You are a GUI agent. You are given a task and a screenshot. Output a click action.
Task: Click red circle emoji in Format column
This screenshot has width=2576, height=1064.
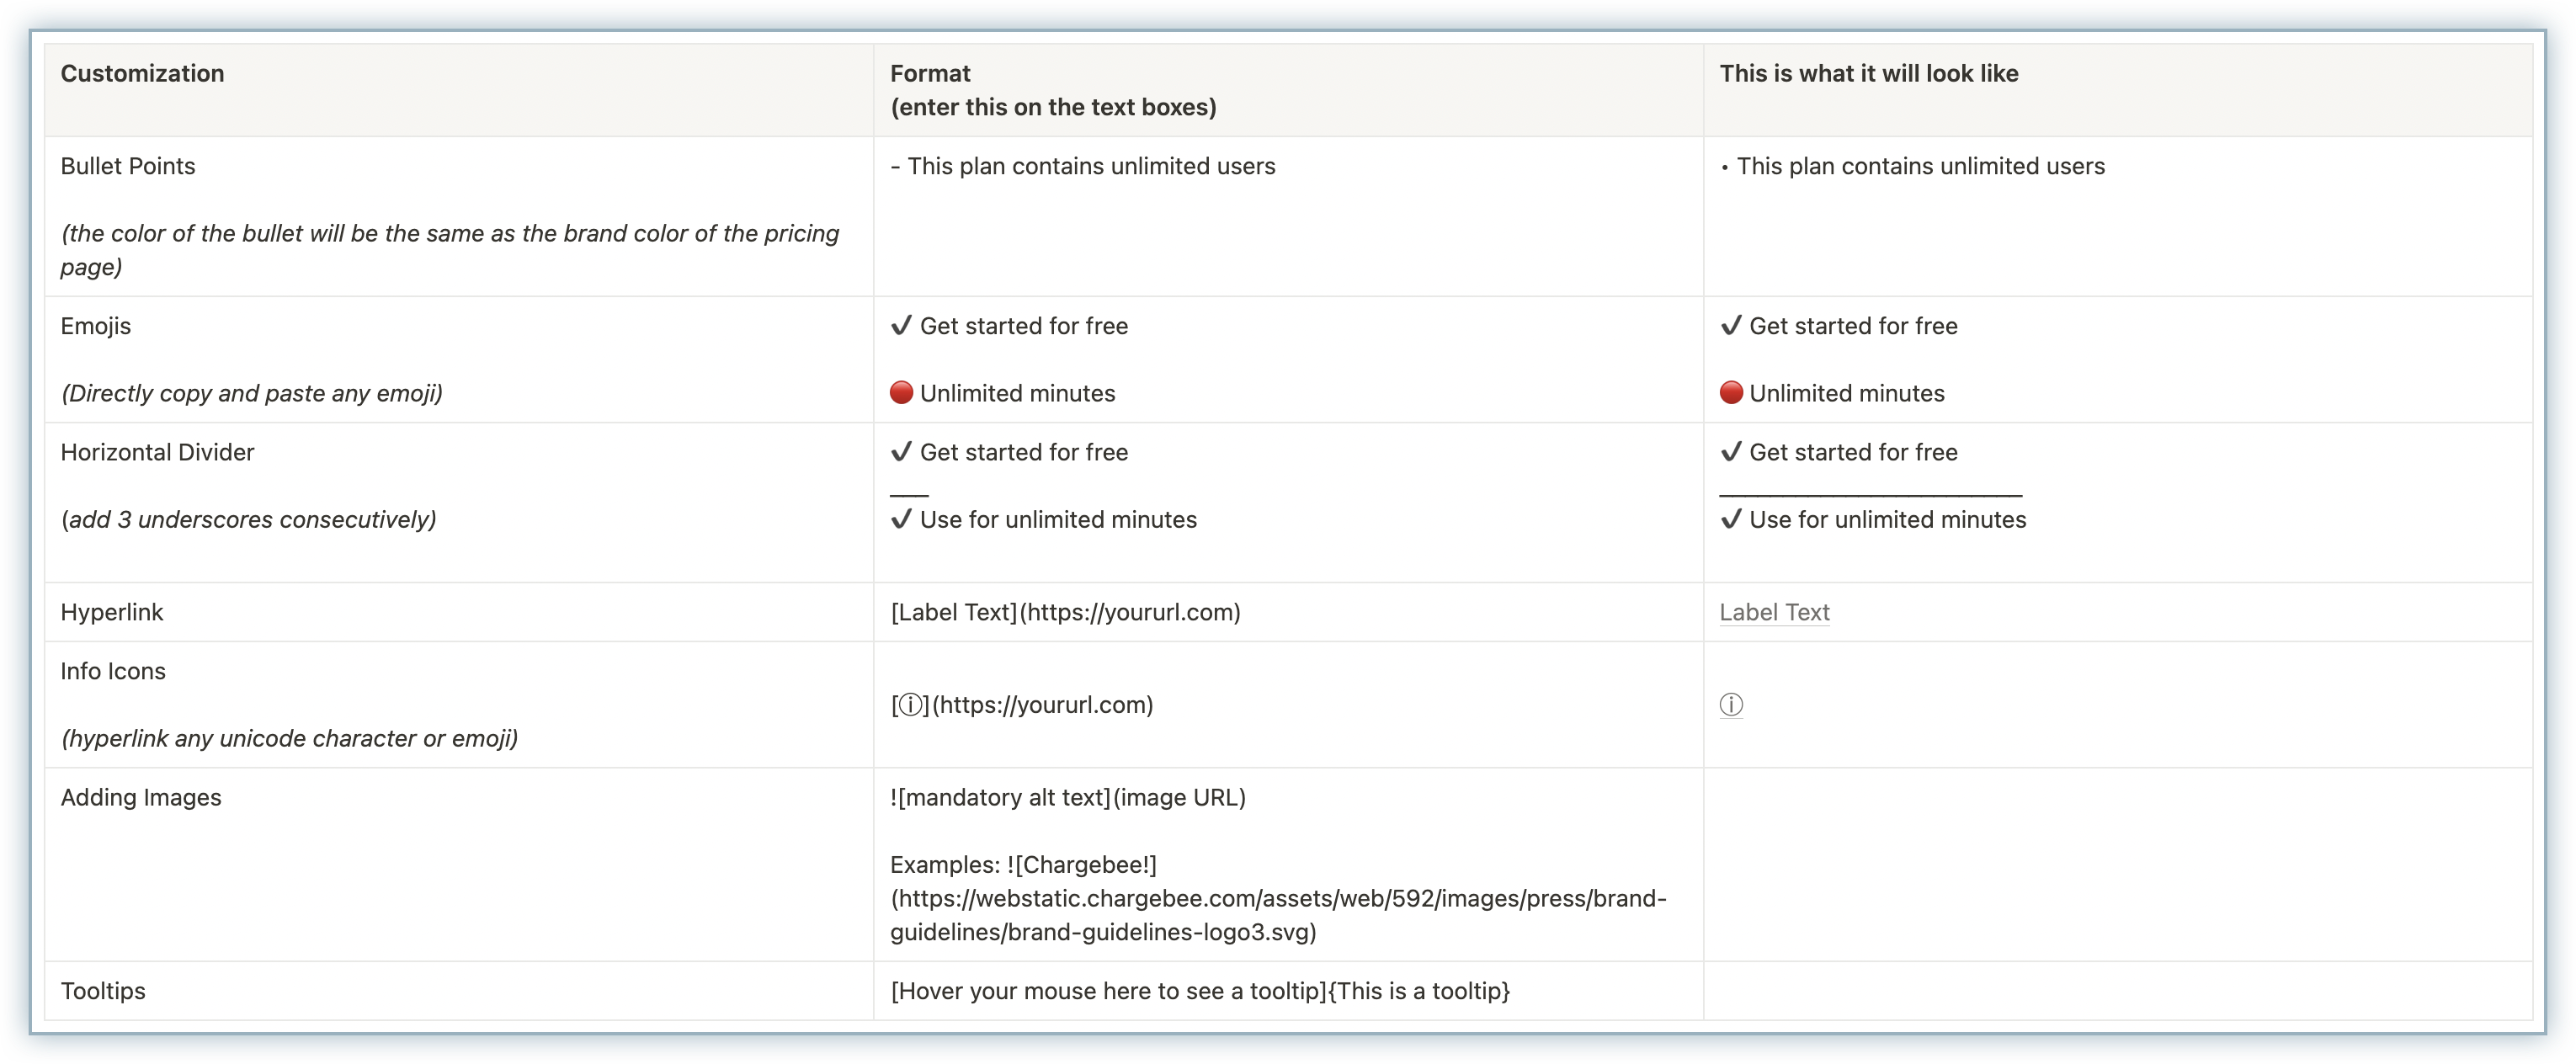901,393
